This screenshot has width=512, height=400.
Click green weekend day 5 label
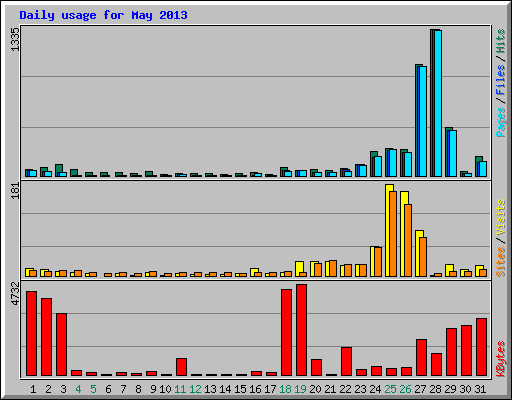coord(93,389)
